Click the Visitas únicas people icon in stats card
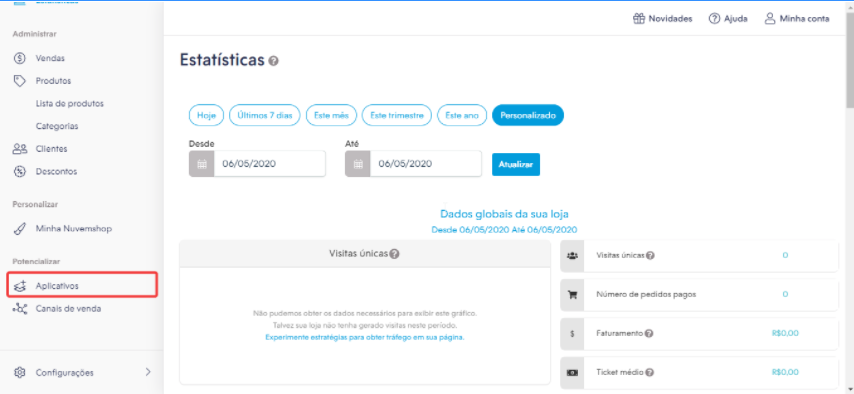 point(572,255)
